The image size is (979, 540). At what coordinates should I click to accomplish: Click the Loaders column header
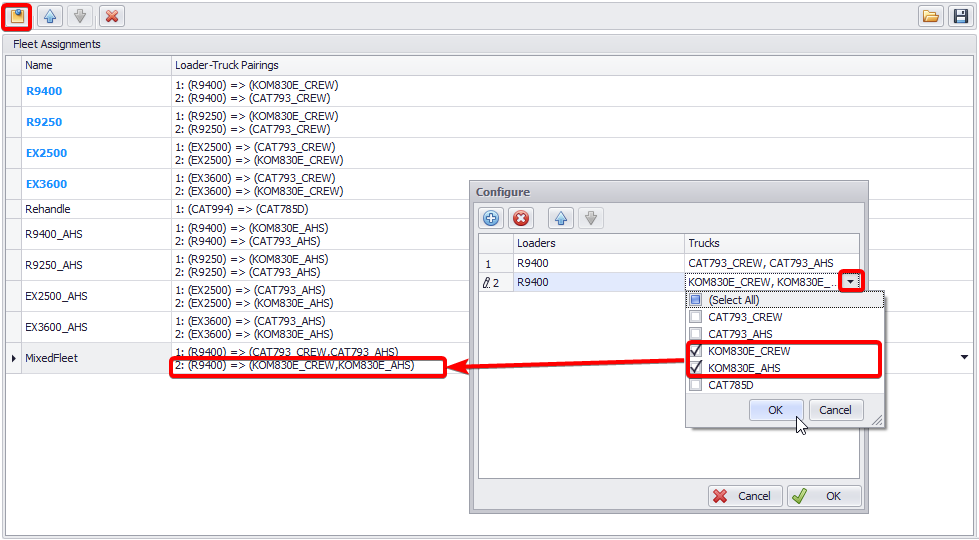click(599, 243)
